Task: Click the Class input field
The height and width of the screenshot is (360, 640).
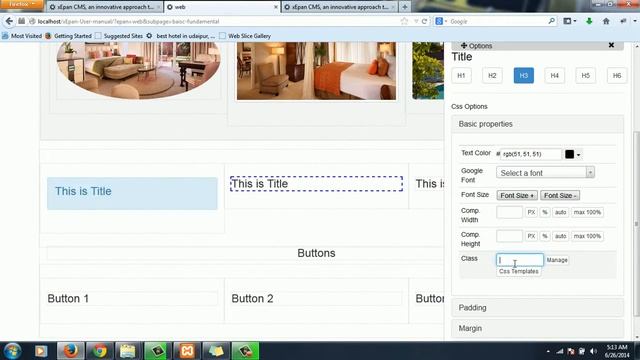Action: (520, 260)
